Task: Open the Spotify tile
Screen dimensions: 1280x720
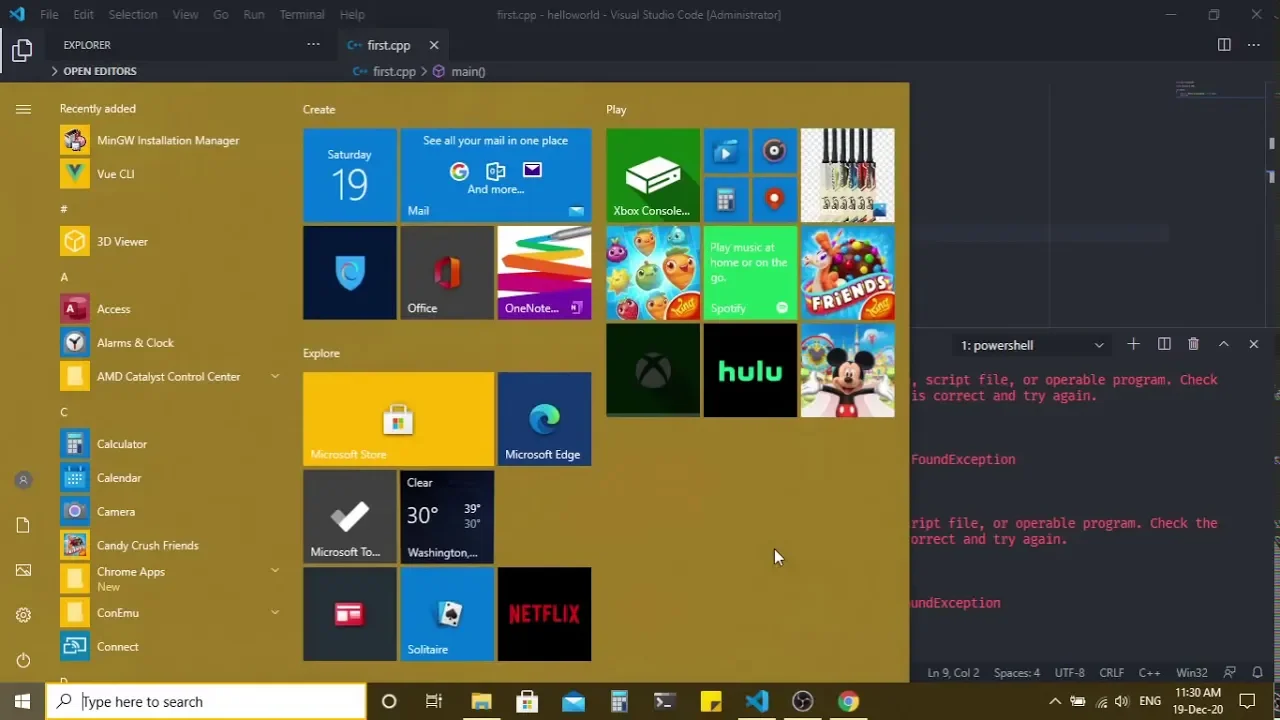Action: pos(750,273)
